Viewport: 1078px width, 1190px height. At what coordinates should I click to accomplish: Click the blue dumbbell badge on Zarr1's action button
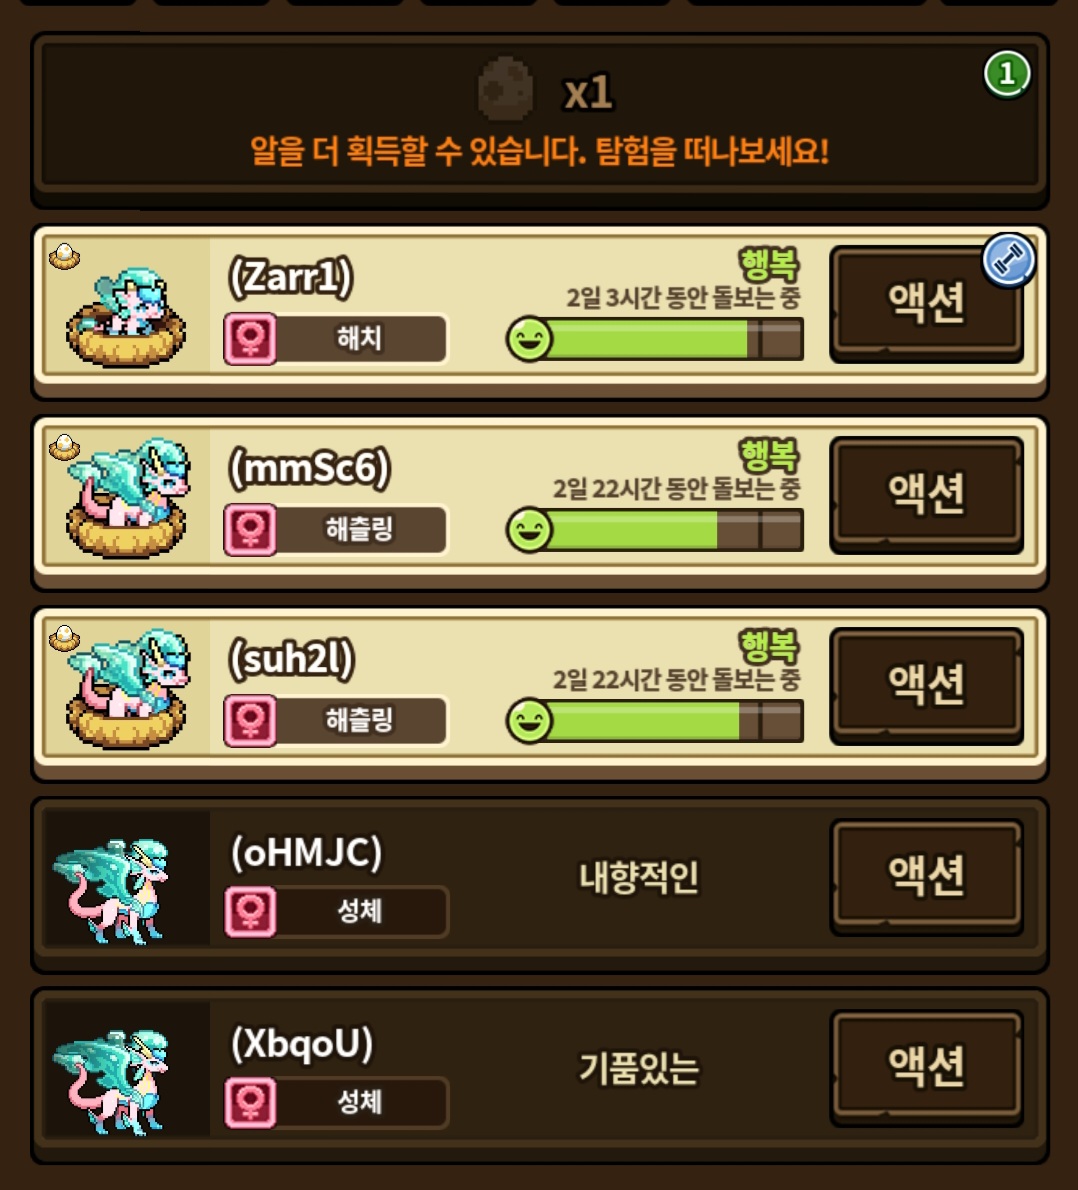[1008, 260]
